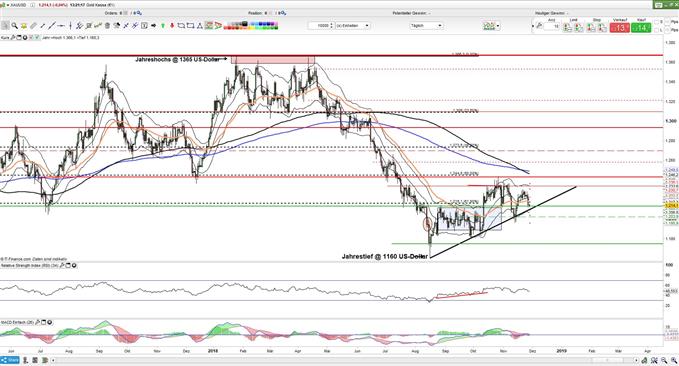679x366 pixels.
Task: Insert a red down arrow marker
Action: tap(172, 26)
